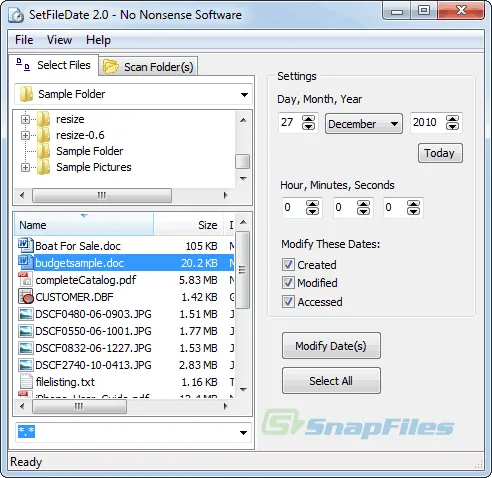Screen dimensions: 492x478
Task: Toggle the Created date checkbox
Action: pos(288,265)
